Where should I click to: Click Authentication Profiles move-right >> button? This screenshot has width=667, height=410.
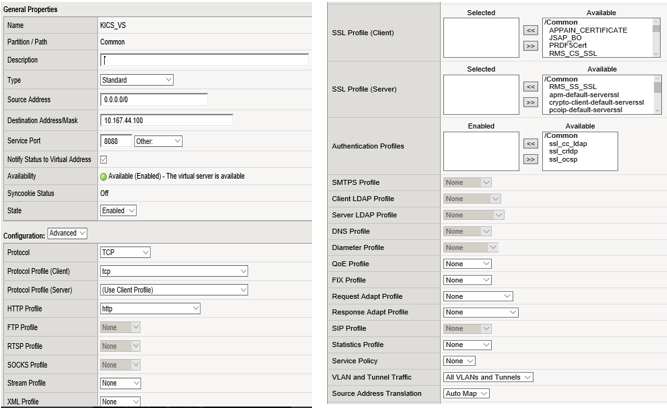(x=530, y=158)
